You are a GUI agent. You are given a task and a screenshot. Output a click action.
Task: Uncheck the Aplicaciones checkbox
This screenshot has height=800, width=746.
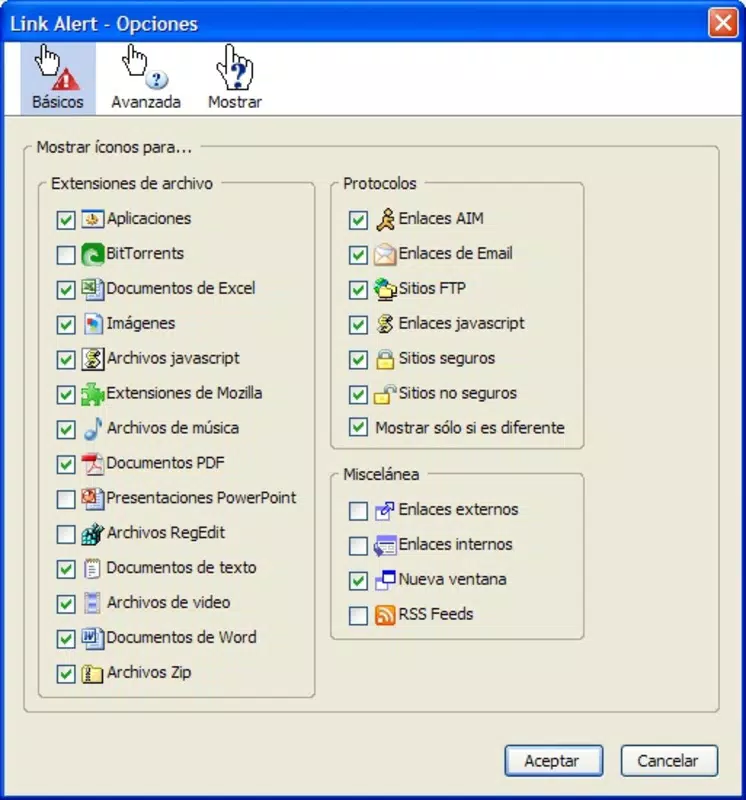click(x=66, y=220)
